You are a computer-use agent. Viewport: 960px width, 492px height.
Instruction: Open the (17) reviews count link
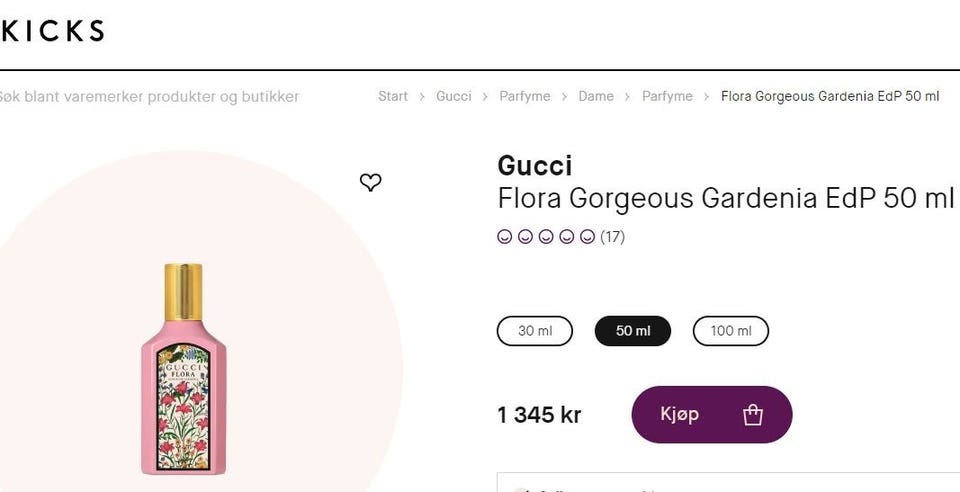(612, 237)
